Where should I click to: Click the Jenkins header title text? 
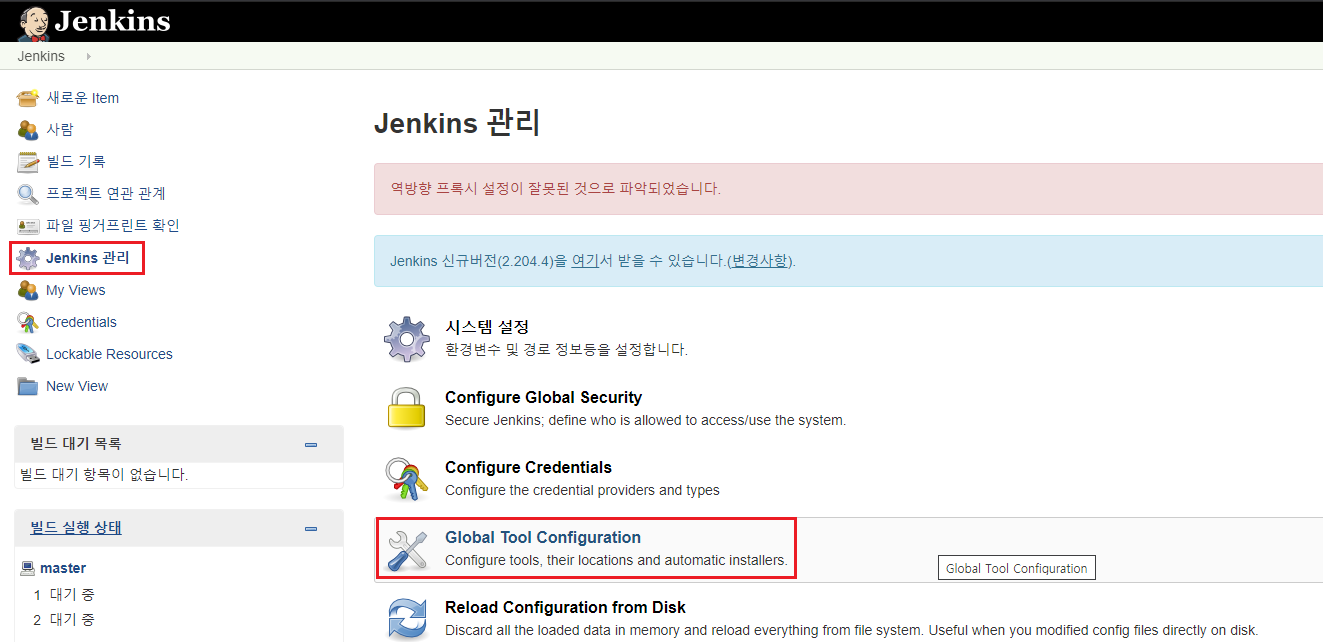tap(112, 21)
